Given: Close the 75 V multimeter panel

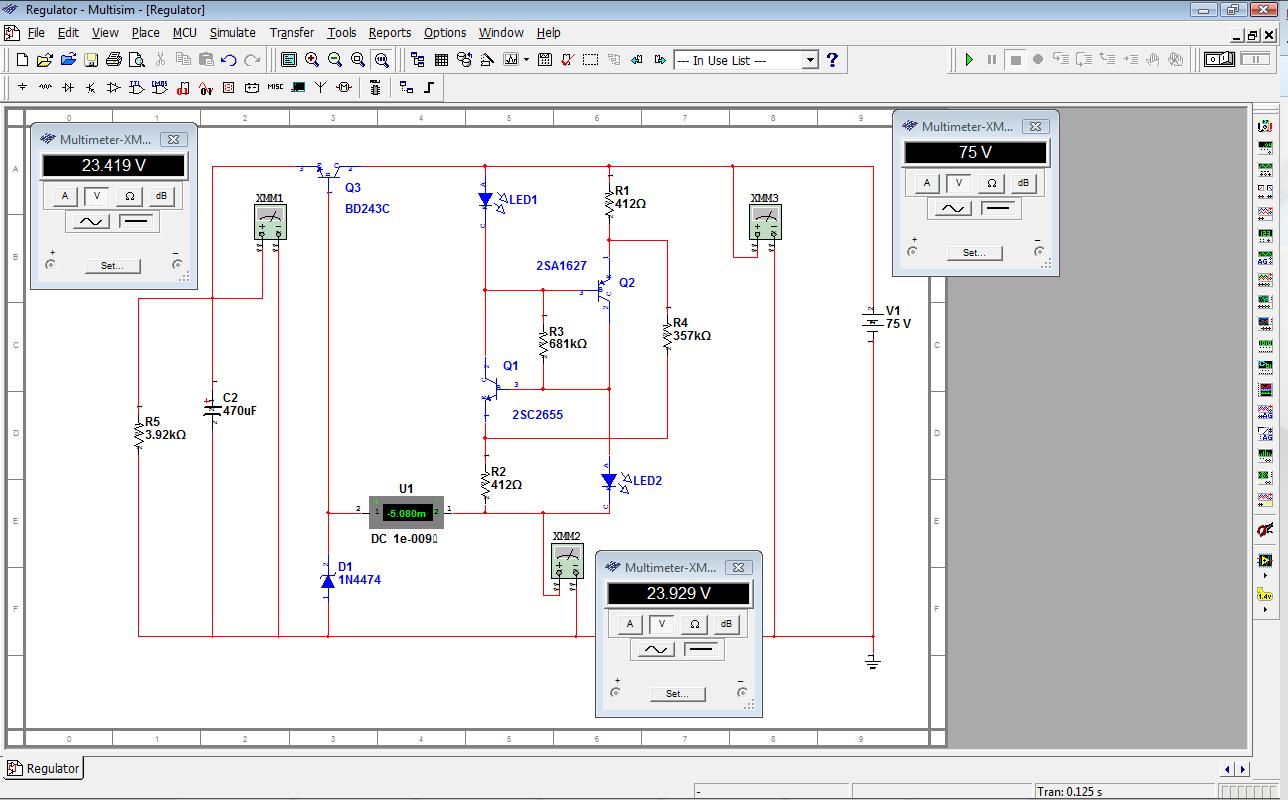Looking at the screenshot, I should pos(1036,126).
